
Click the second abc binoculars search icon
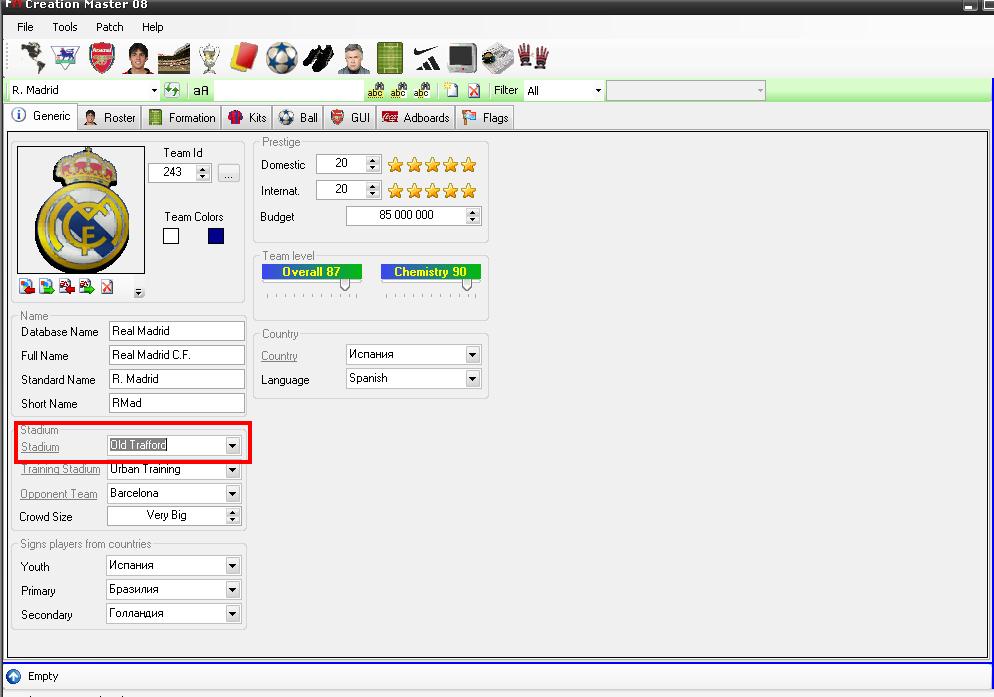tap(398, 90)
